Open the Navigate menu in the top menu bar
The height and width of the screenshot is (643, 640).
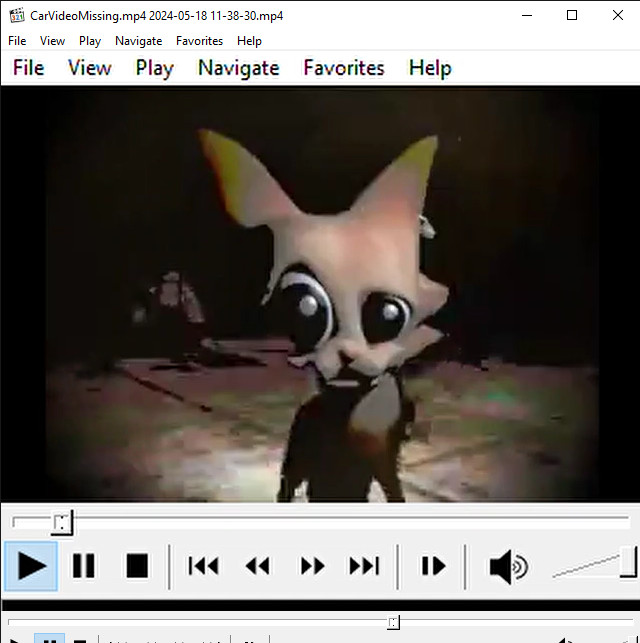[139, 41]
